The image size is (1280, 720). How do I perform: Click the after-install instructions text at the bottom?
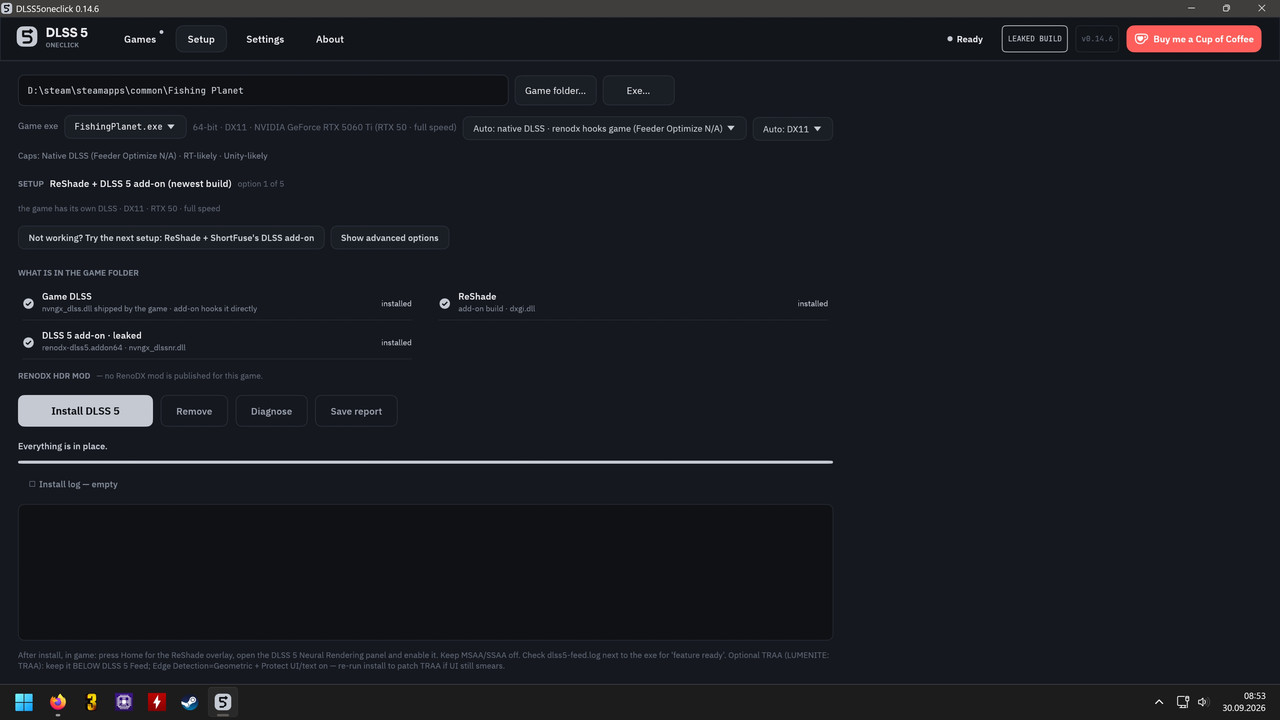[x=424, y=660]
